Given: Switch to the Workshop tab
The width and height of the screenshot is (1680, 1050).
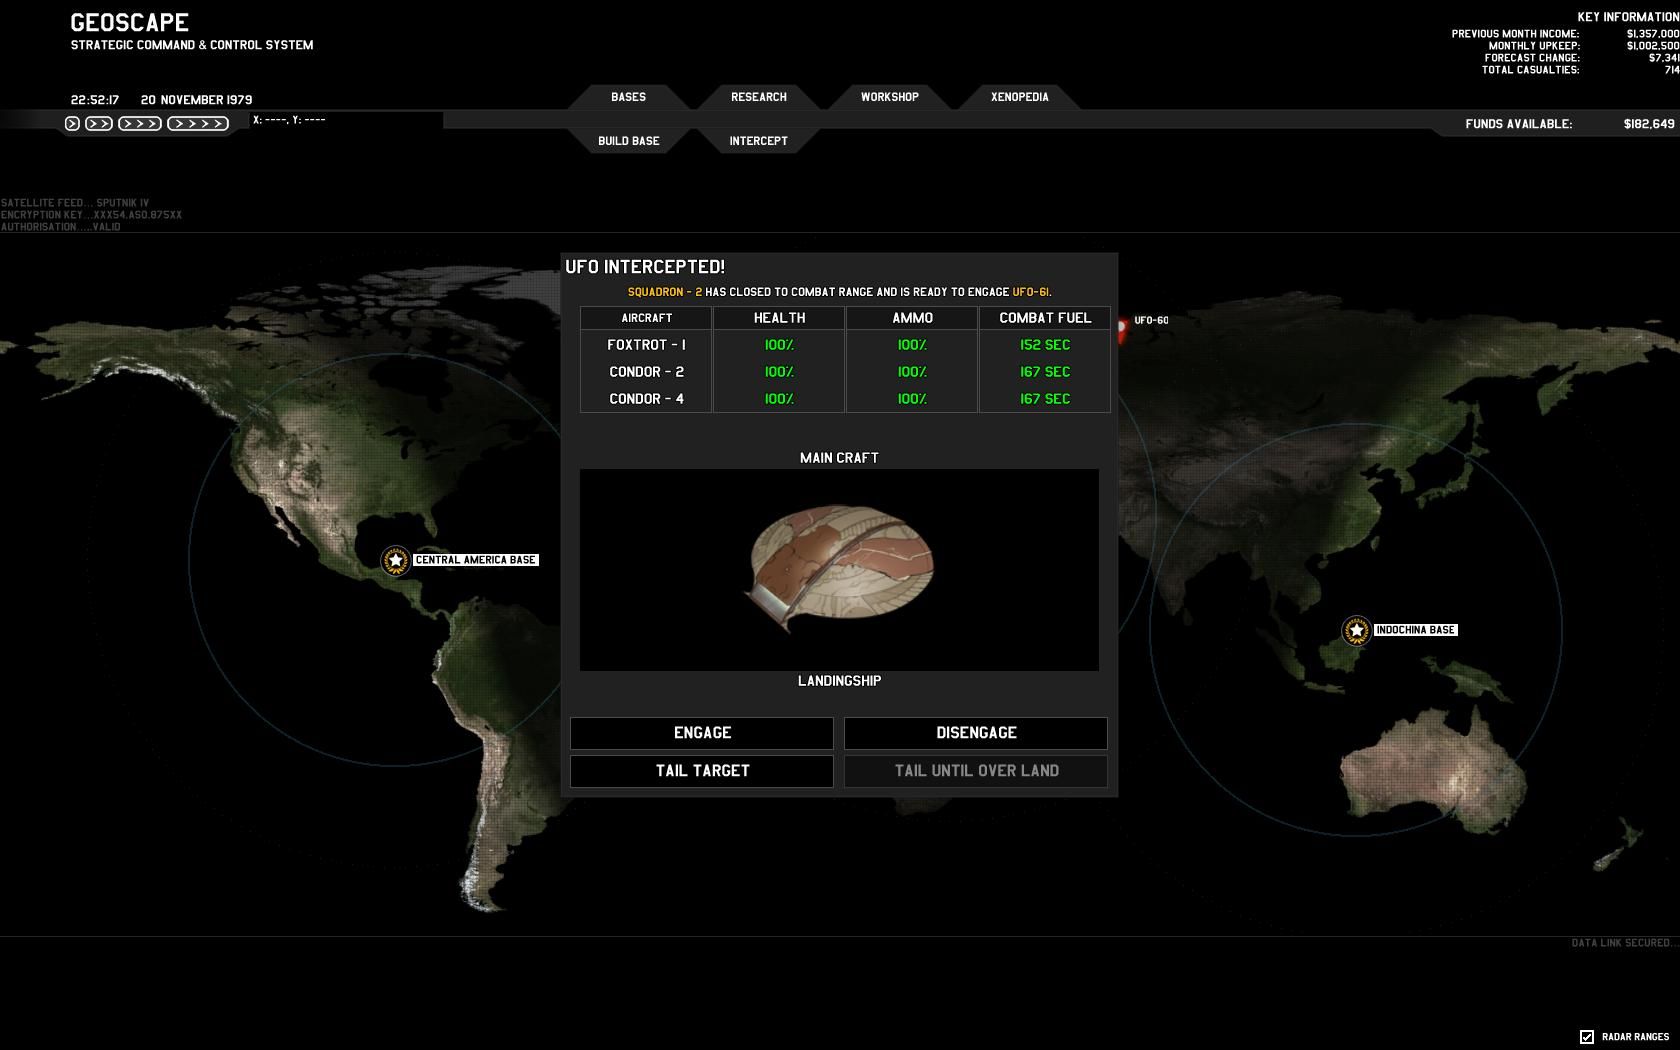Looking at the screenshot, I should coord(889,97).
